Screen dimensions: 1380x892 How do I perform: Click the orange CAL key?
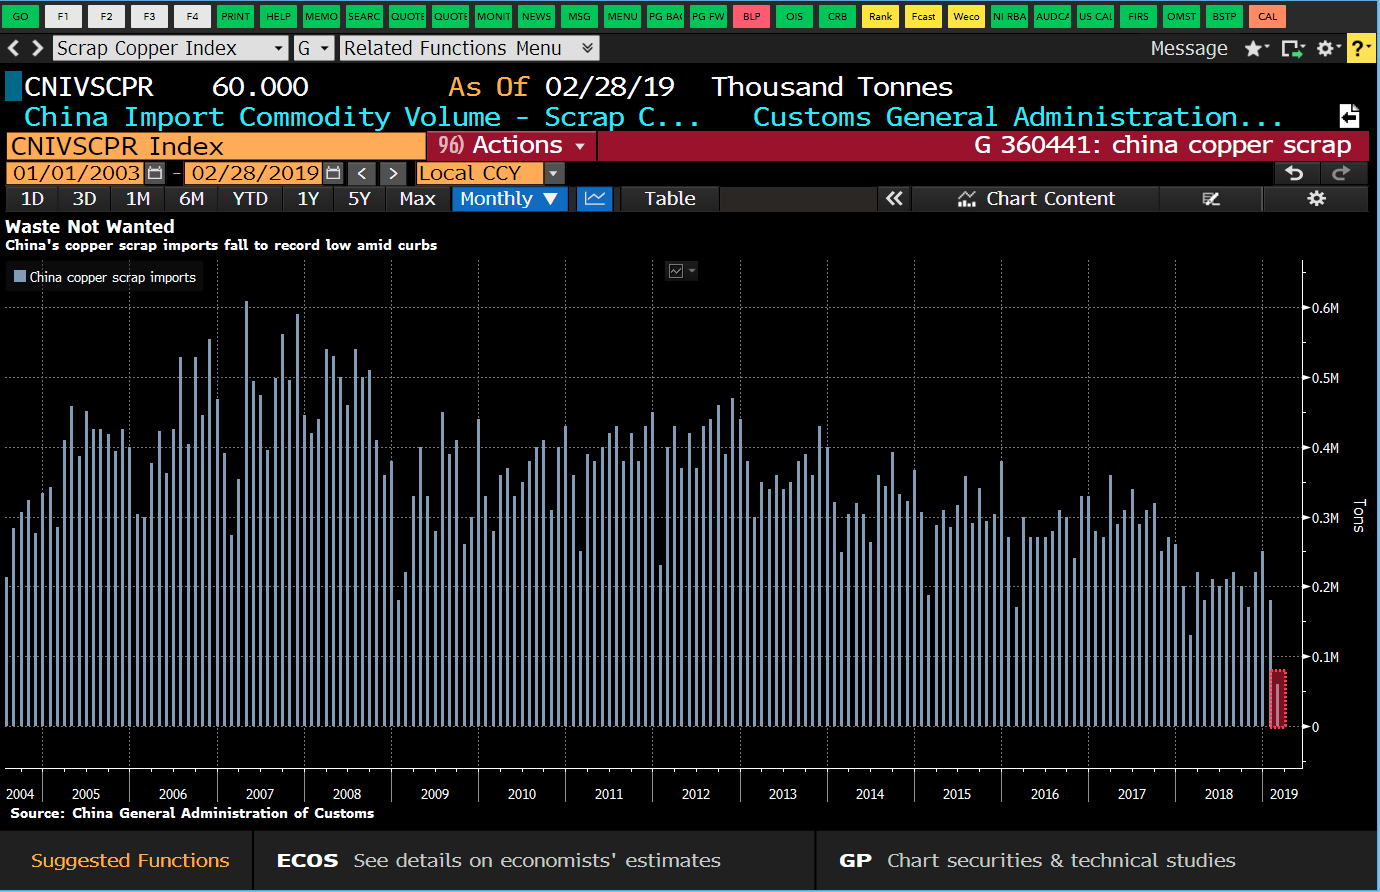1267,16
